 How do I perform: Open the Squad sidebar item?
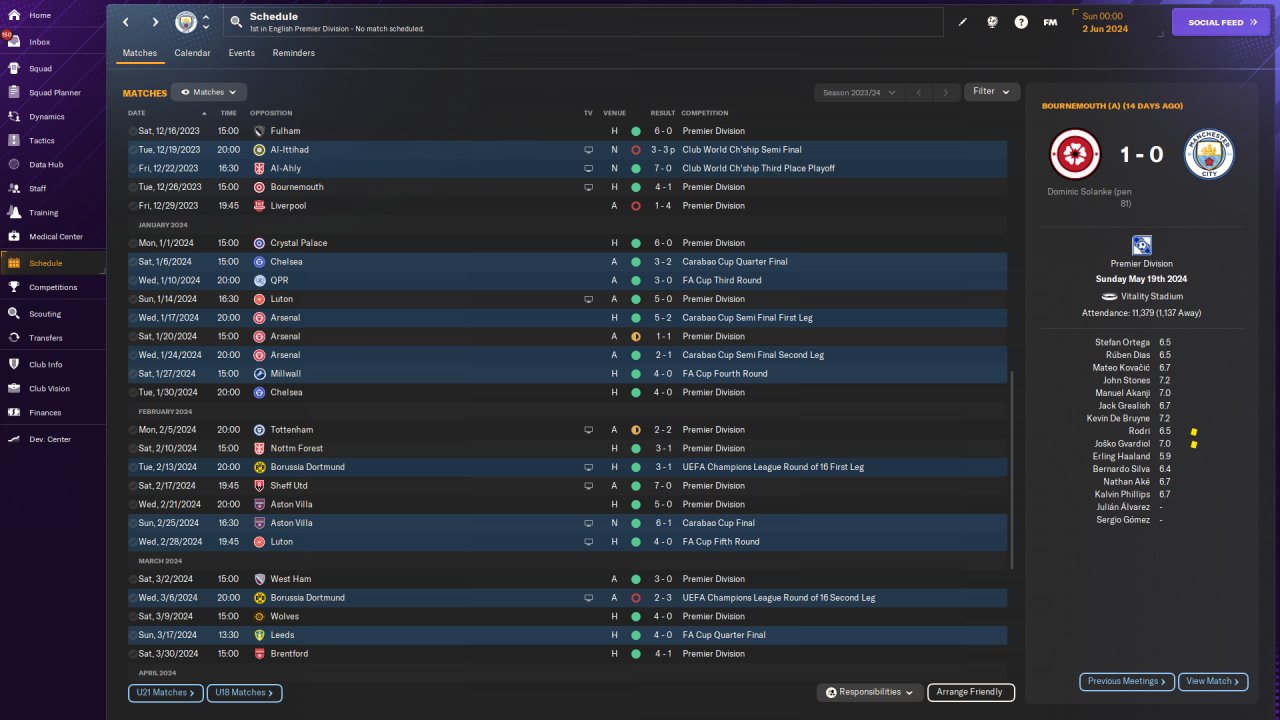click(40, 69)
